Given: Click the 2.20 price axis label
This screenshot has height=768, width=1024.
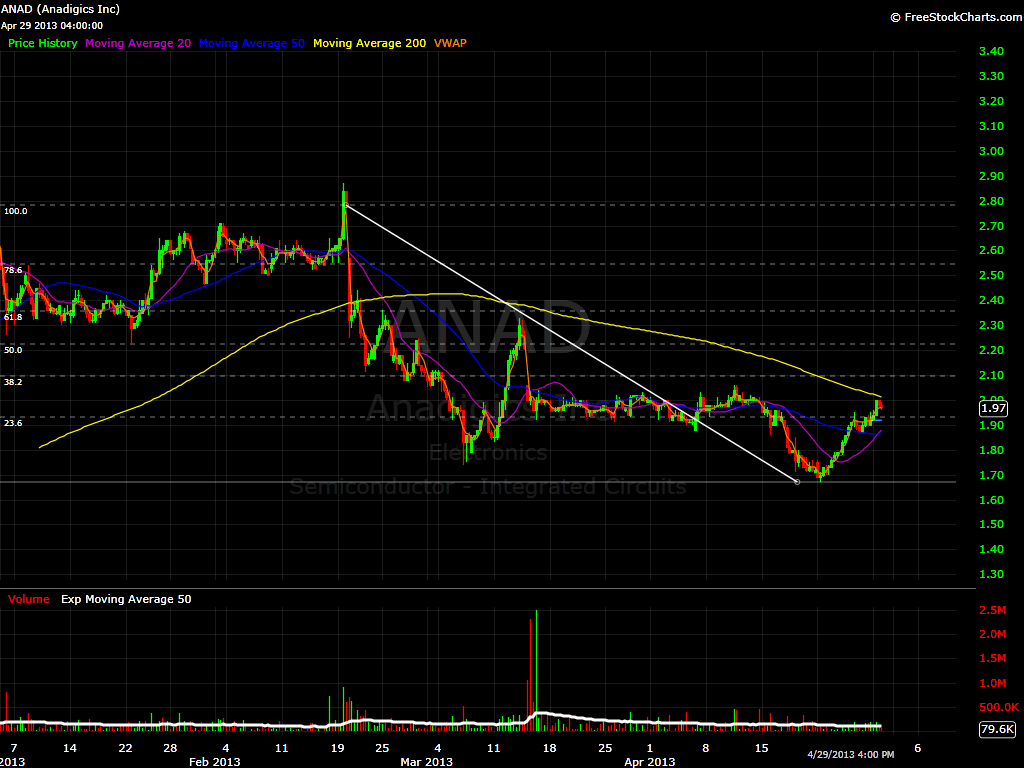Looking at the screenshot, I should point(991,351).
